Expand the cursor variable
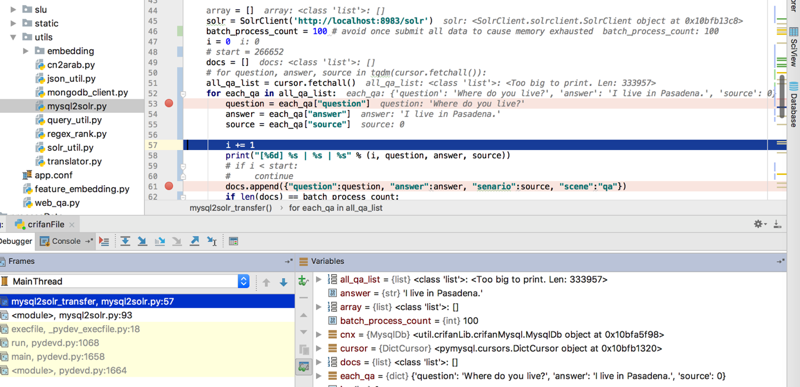 point(319,348)
